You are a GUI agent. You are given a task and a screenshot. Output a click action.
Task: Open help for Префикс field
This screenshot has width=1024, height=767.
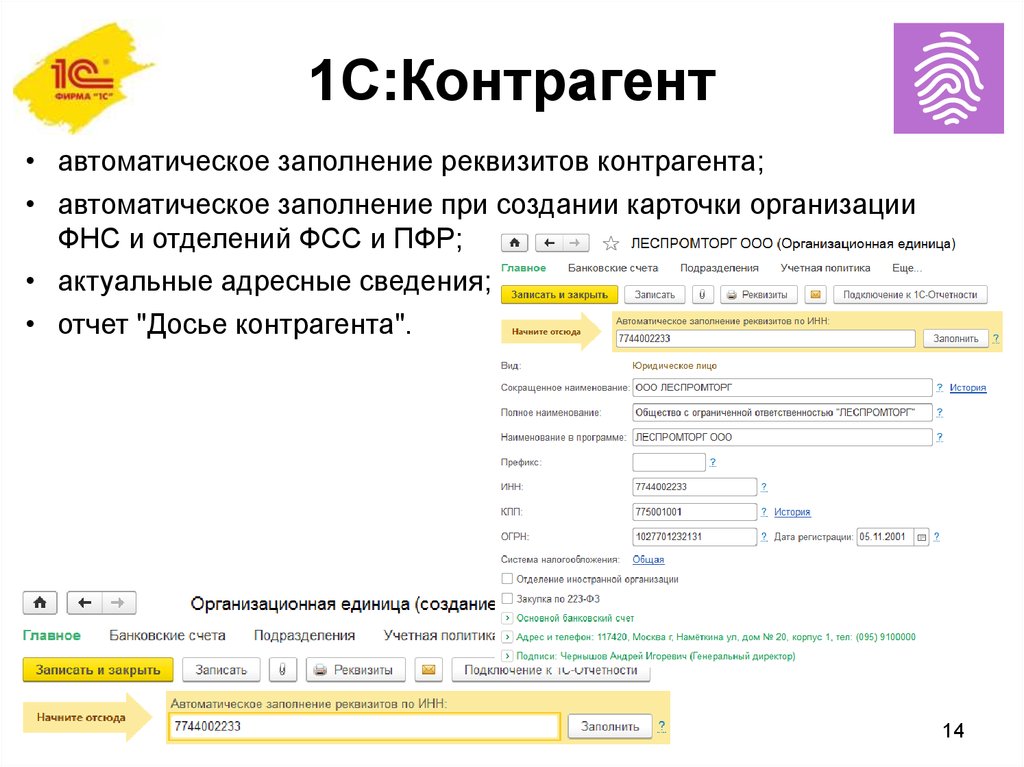[712, 462]
